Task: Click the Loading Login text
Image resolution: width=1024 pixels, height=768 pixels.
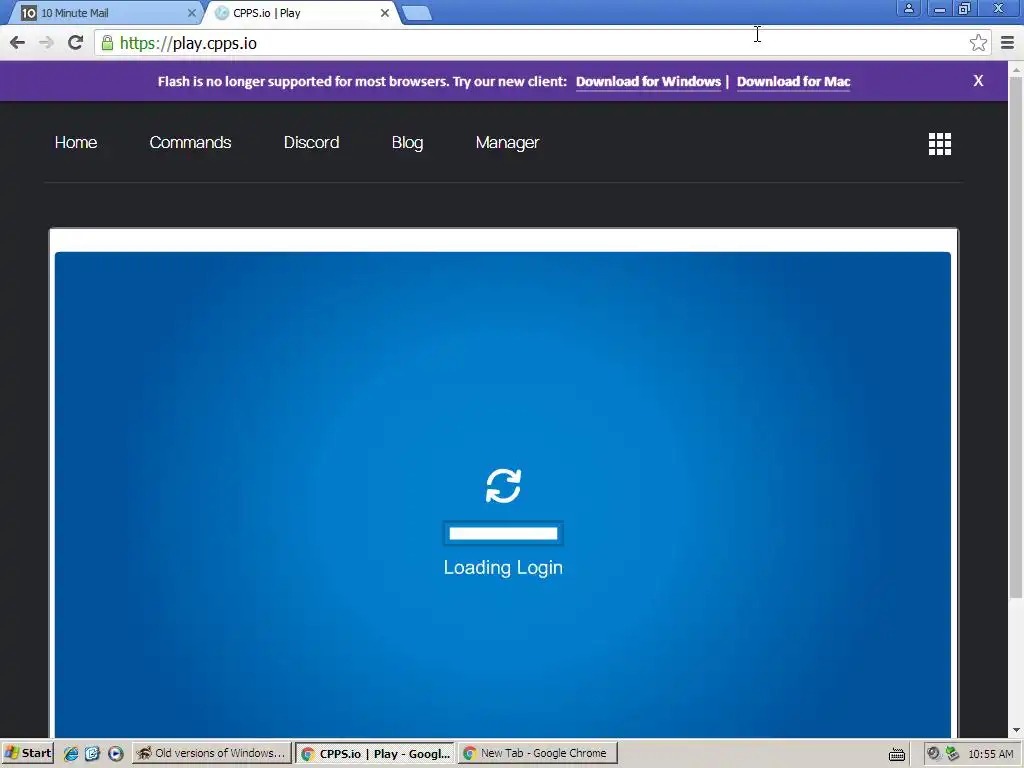Action: pos(504,568)
